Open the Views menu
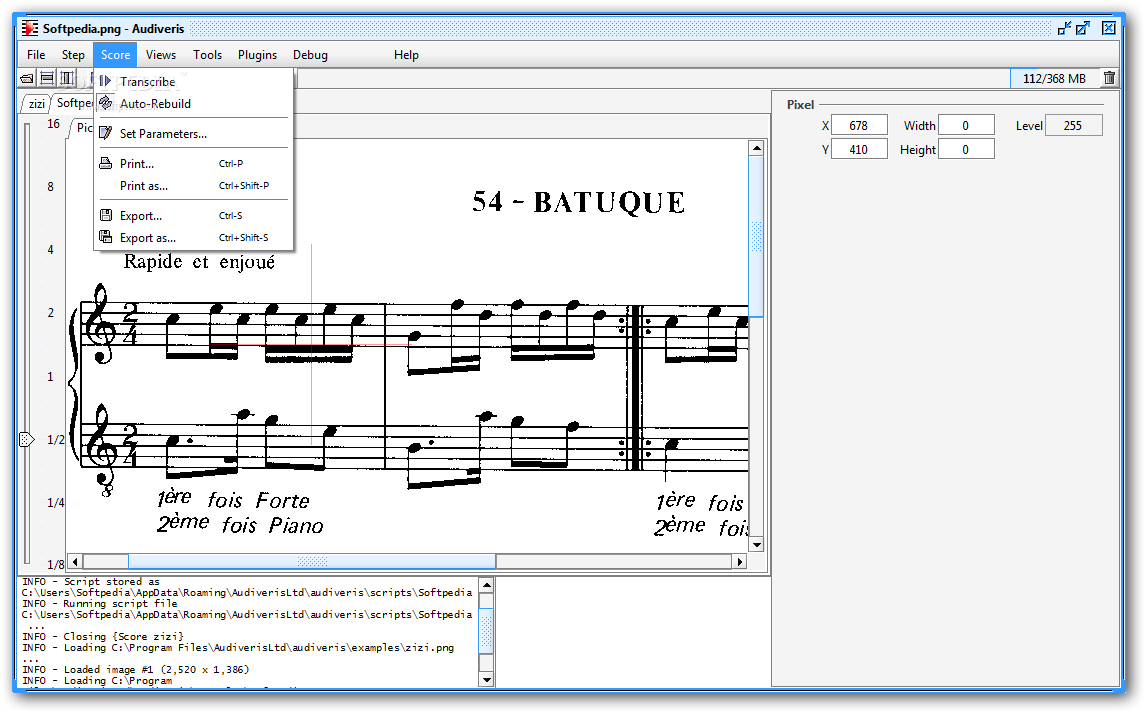Viewport: 1146px width, 713px height. click(161, 55)
